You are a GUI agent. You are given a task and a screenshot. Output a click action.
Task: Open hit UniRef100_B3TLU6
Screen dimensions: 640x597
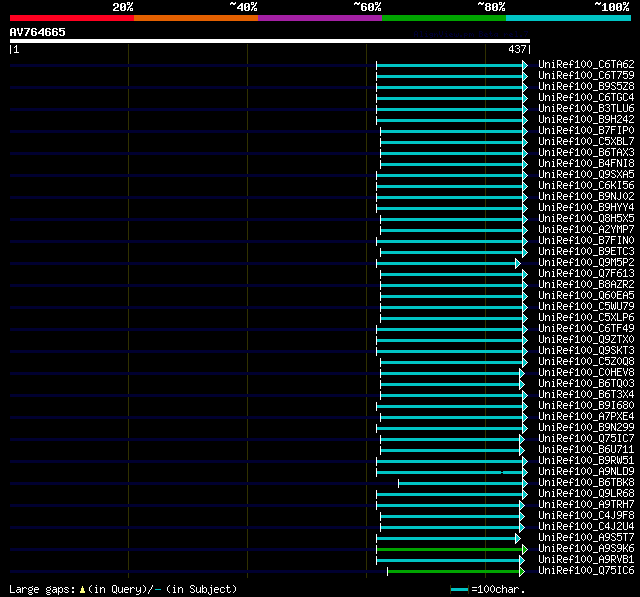(x=586, y=109)
